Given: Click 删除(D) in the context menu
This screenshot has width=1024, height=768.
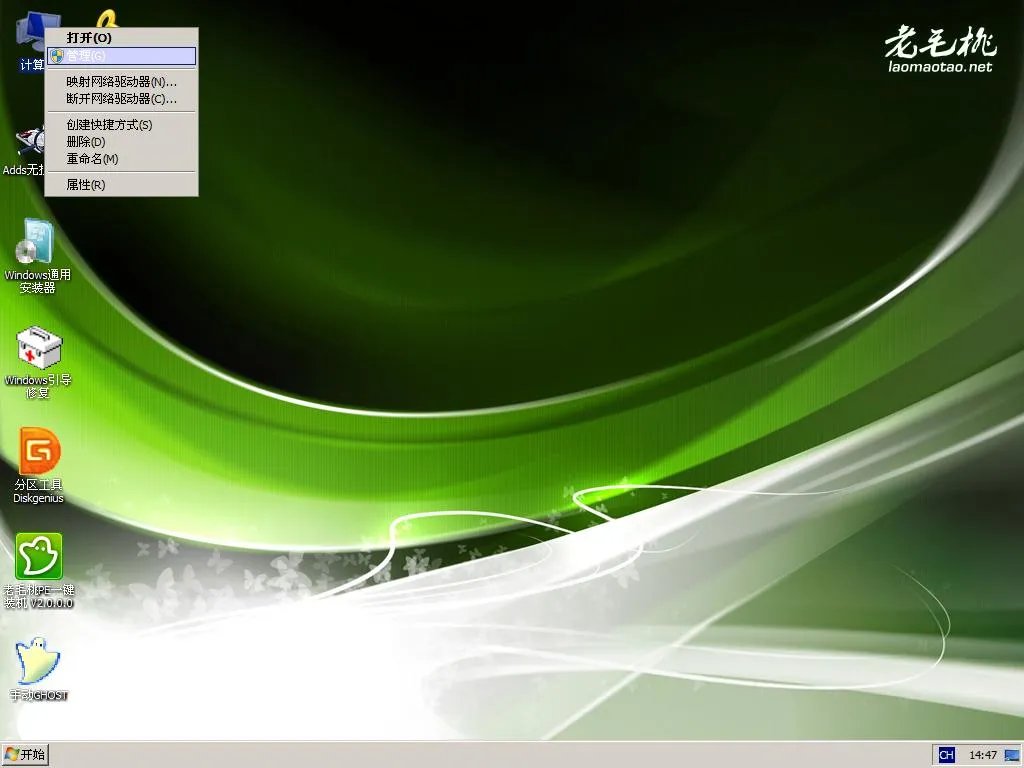Looking at the screenshot, I should tap(88, 141).
